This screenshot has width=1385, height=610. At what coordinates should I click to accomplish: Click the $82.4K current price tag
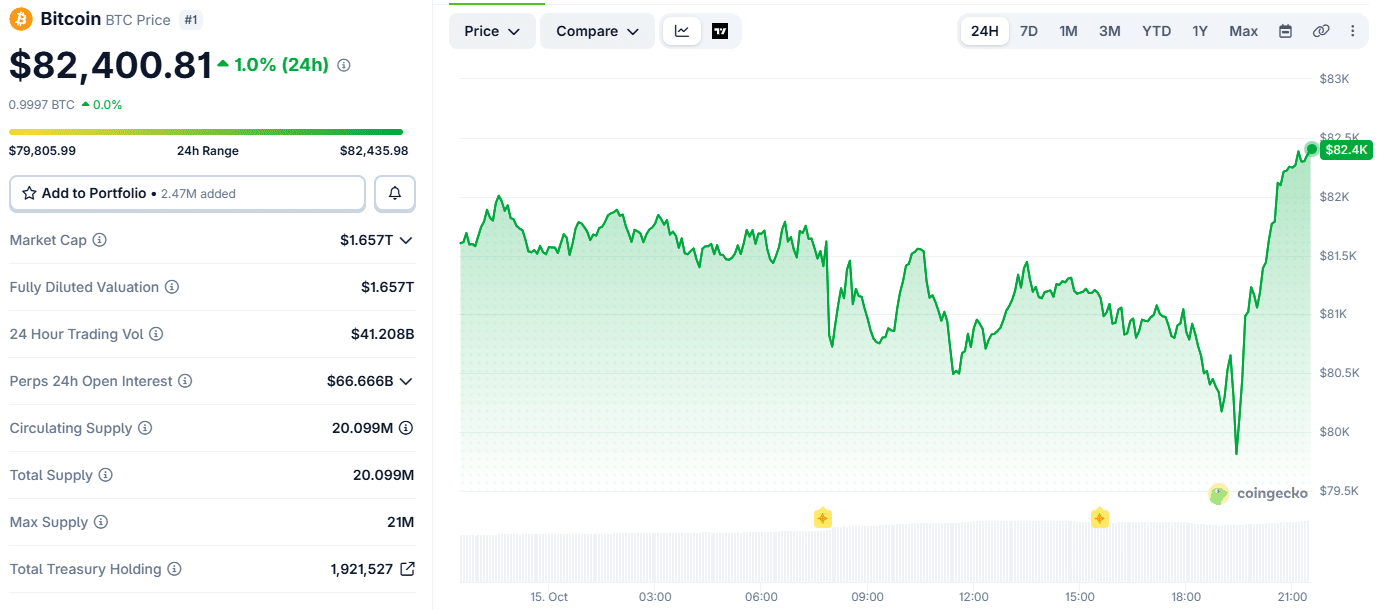1346,150
